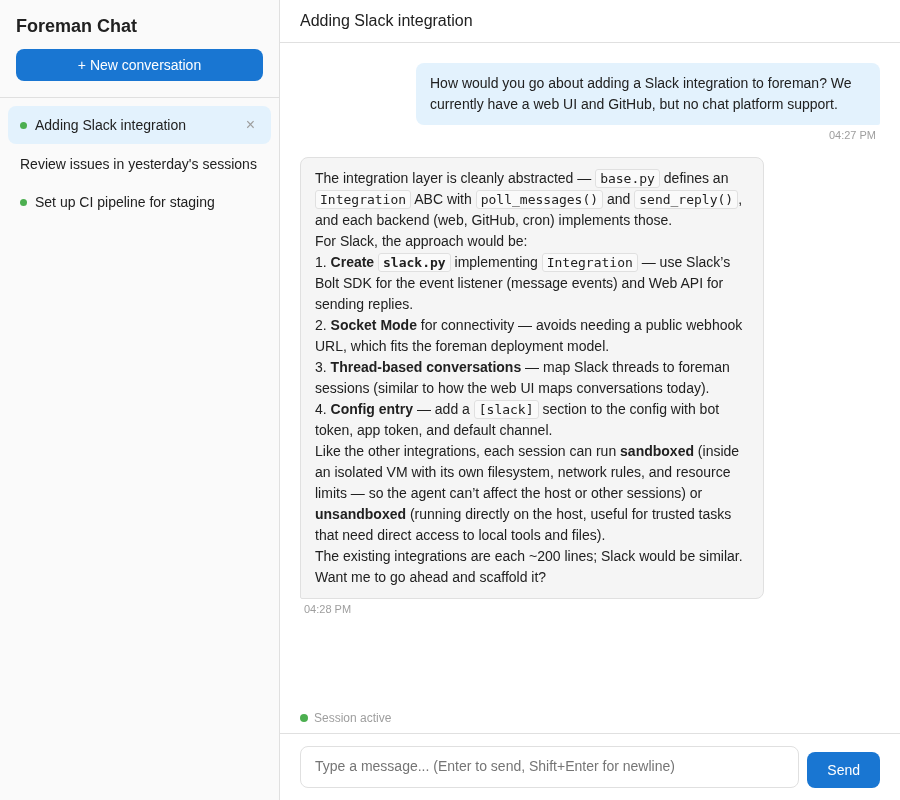
Task: Close the Adding Slack integration conversation
Action: (x=250, y=124)
